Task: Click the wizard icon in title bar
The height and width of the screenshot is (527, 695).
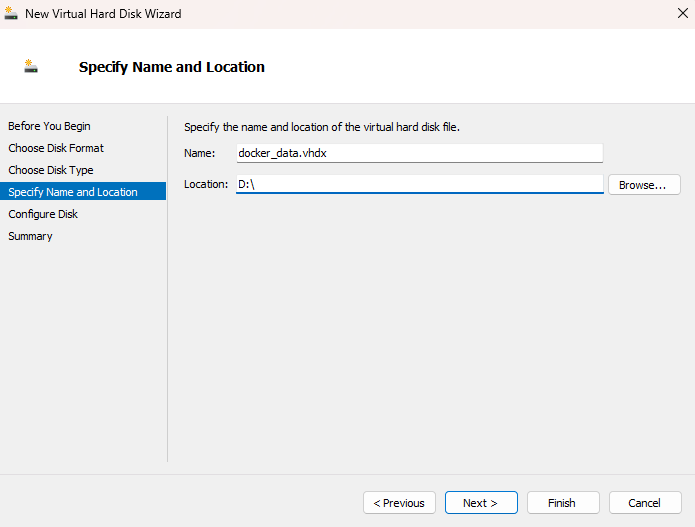Action: 11,13
